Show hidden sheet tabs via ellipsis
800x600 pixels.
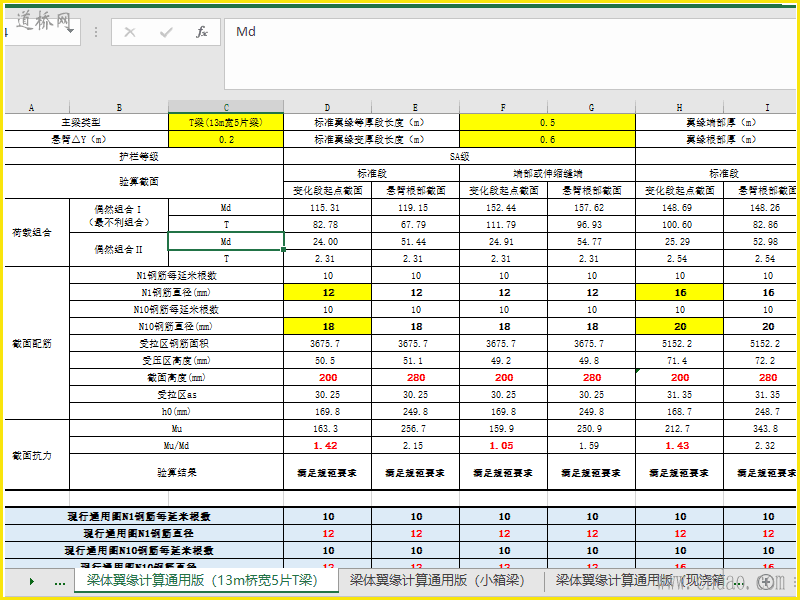60,582
